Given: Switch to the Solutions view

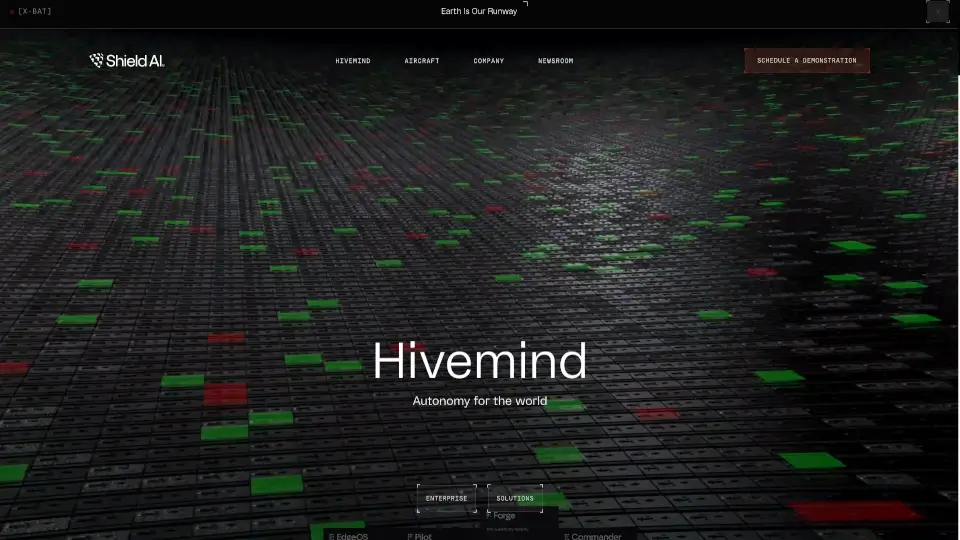Looking at the screenshot, I should click(x=515, y=498).
